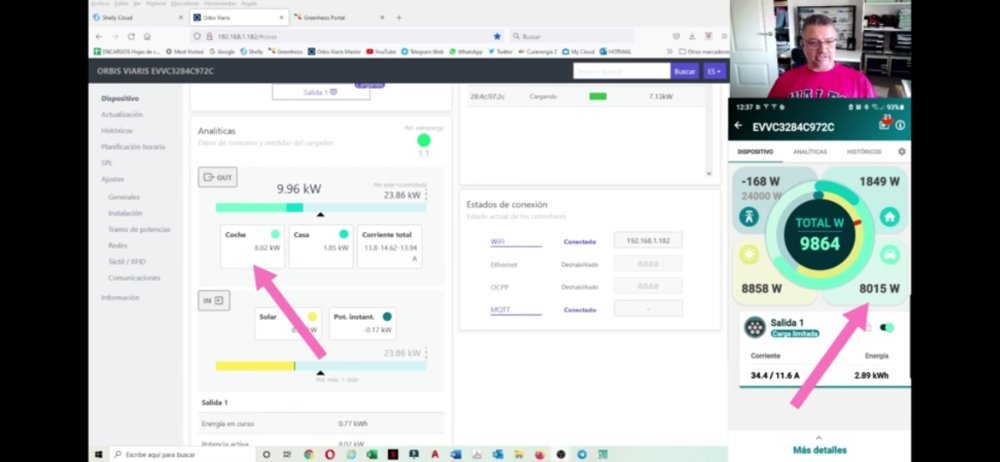The width and height of the screenshot is (1000, 462).
Task: Click the Pot. instant. card
Action: (364, 323)
